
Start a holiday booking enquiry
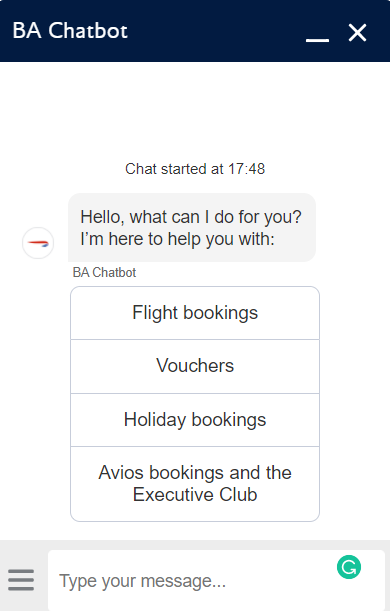coord(195,420)
